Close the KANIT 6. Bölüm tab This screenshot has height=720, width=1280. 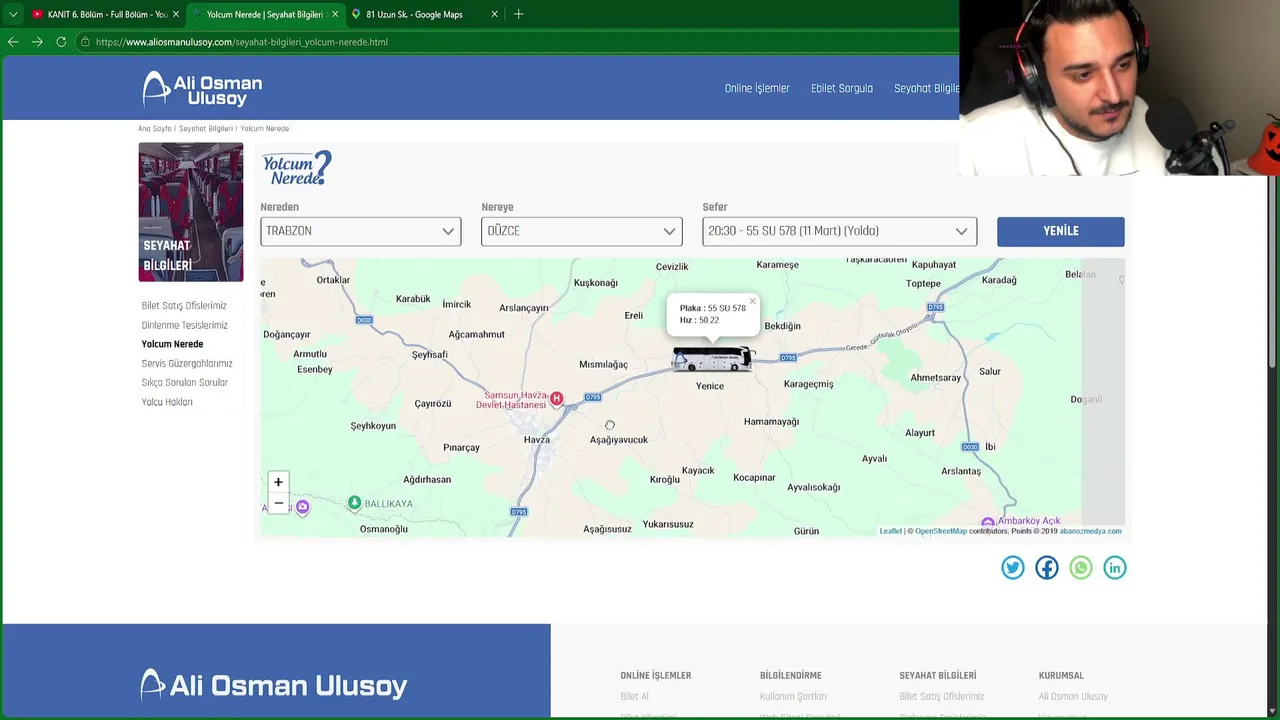(176, 14)
